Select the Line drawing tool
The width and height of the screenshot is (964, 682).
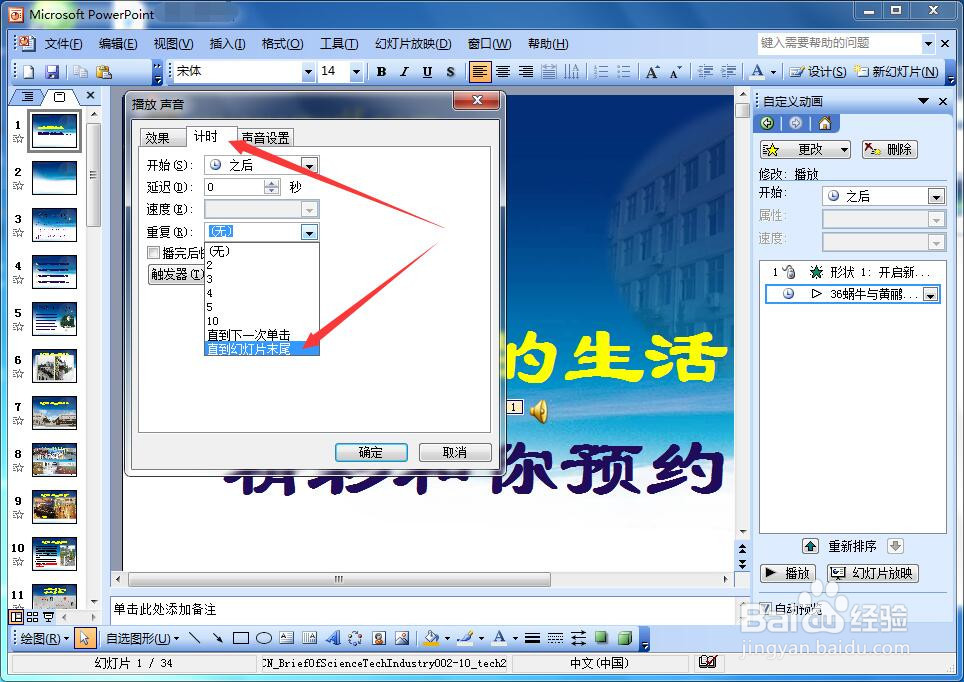[x=194, y=638]
